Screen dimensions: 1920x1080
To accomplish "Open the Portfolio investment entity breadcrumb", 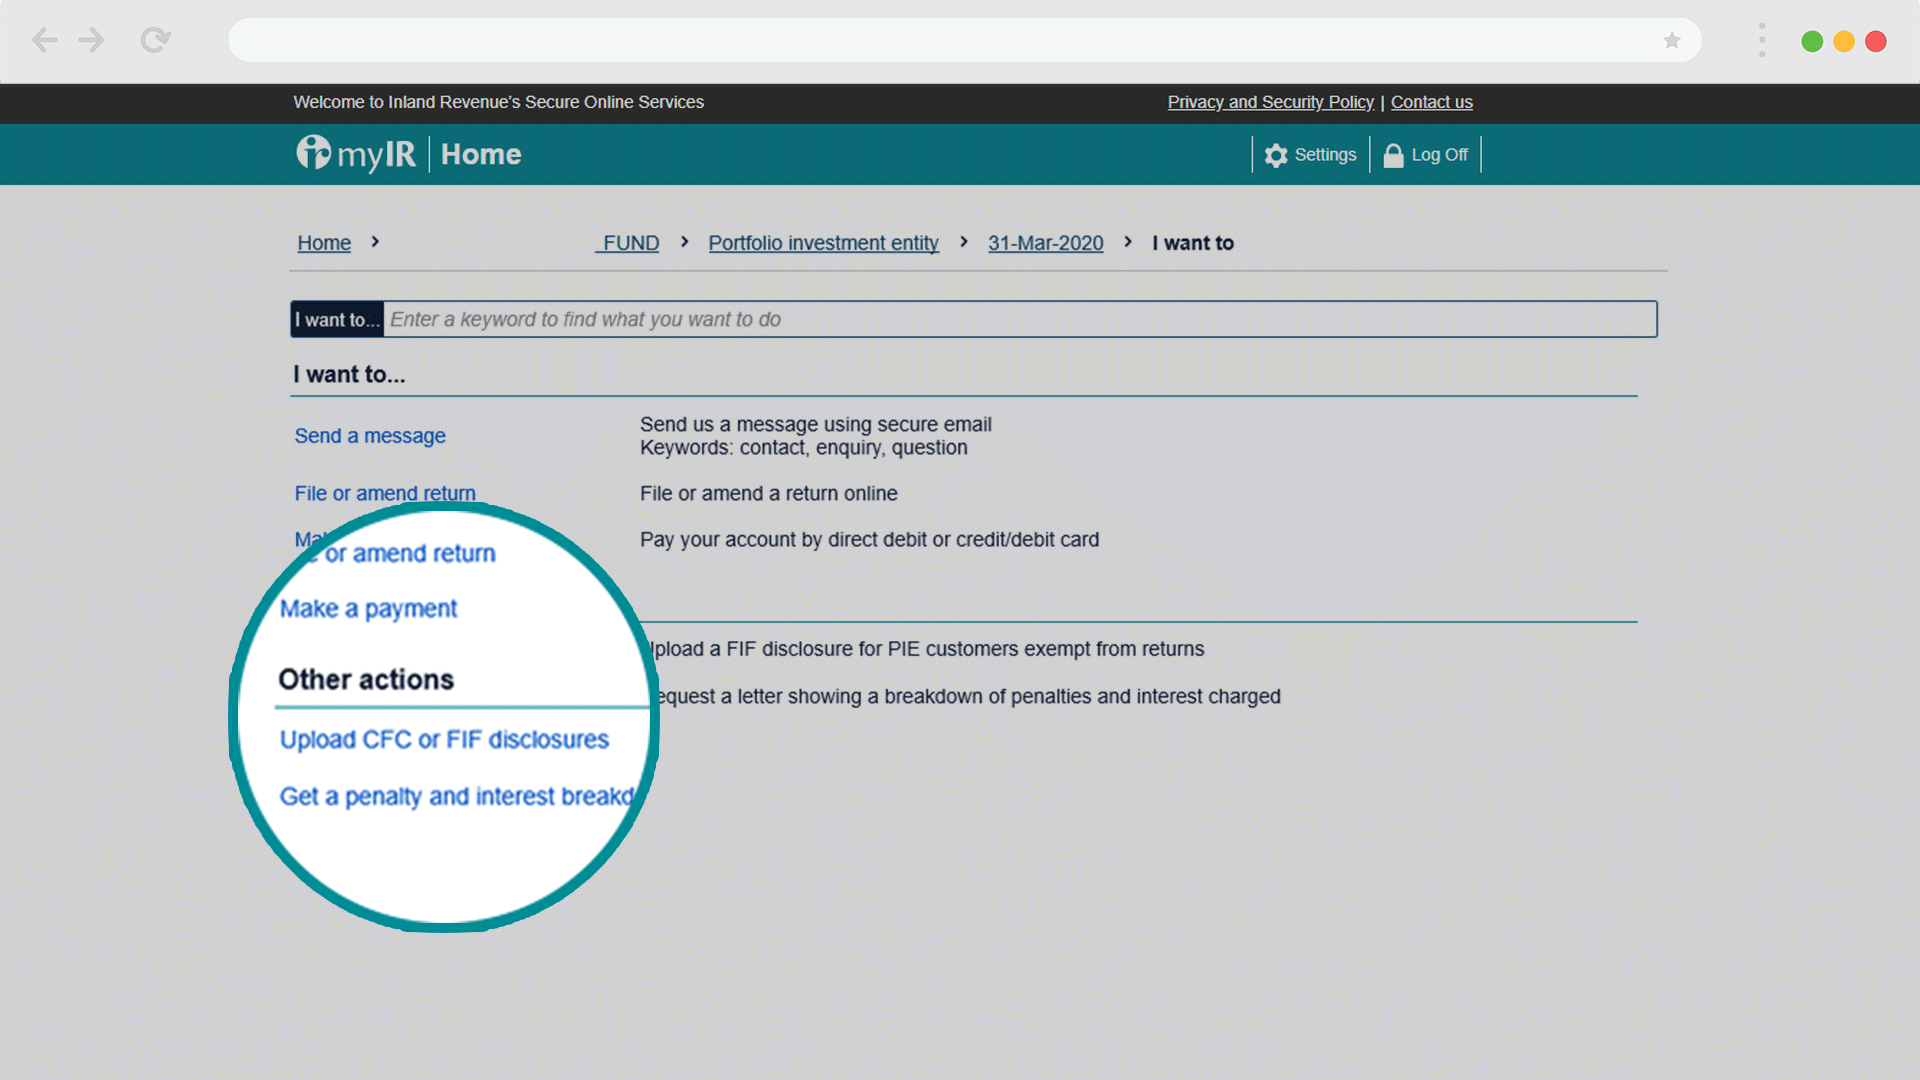I will point(823,243).
